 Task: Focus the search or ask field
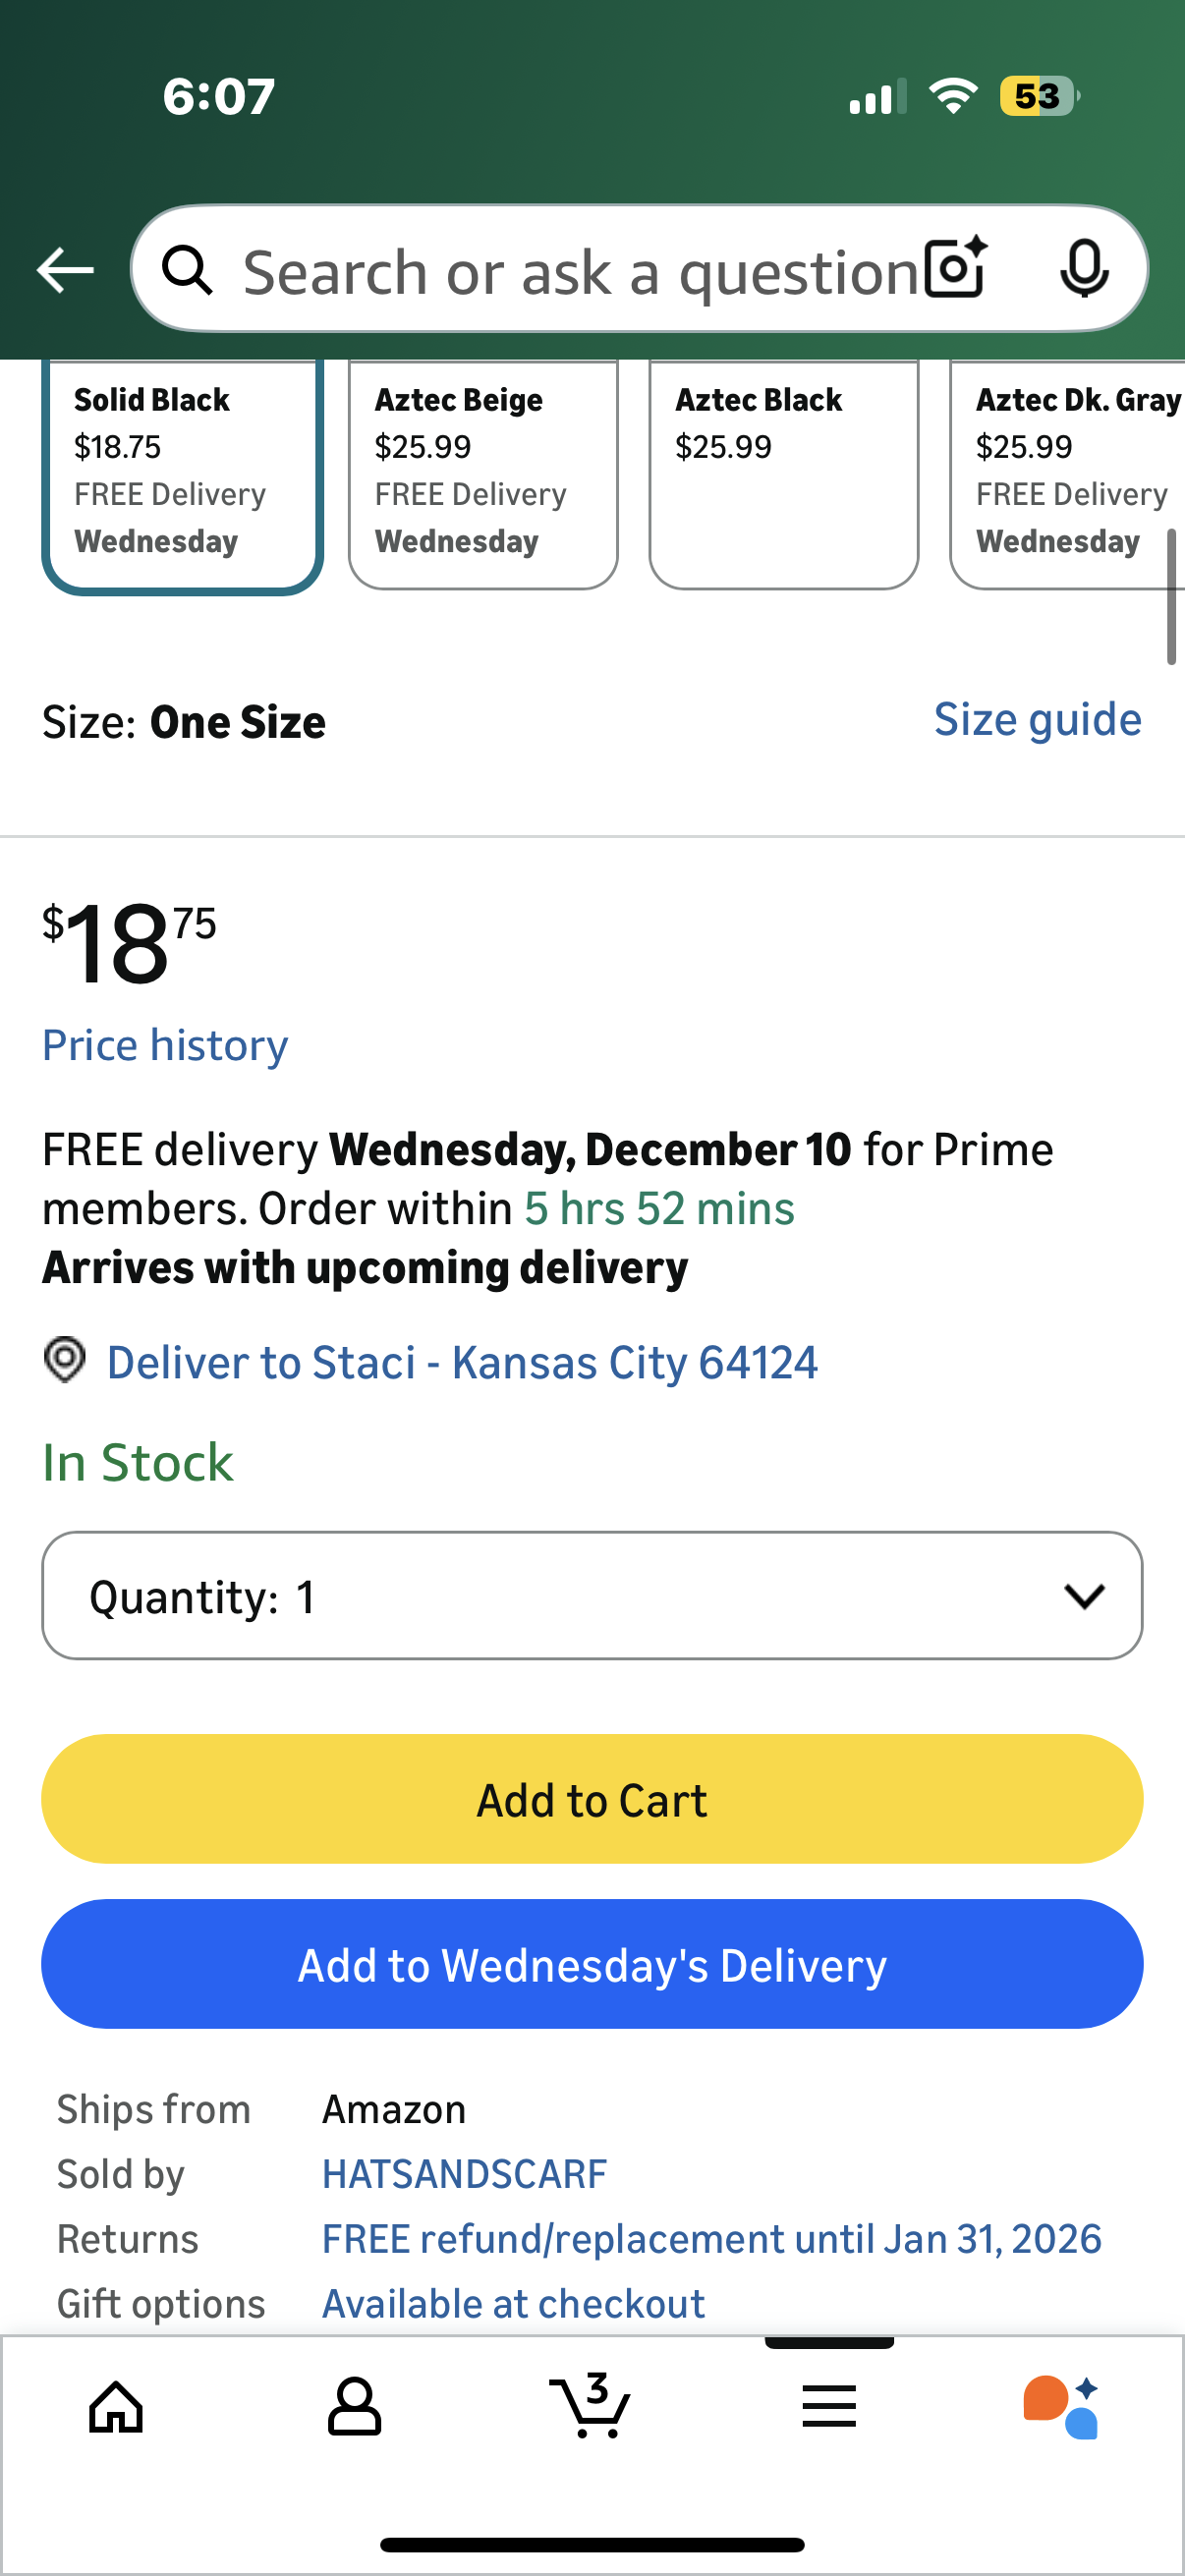580,272
